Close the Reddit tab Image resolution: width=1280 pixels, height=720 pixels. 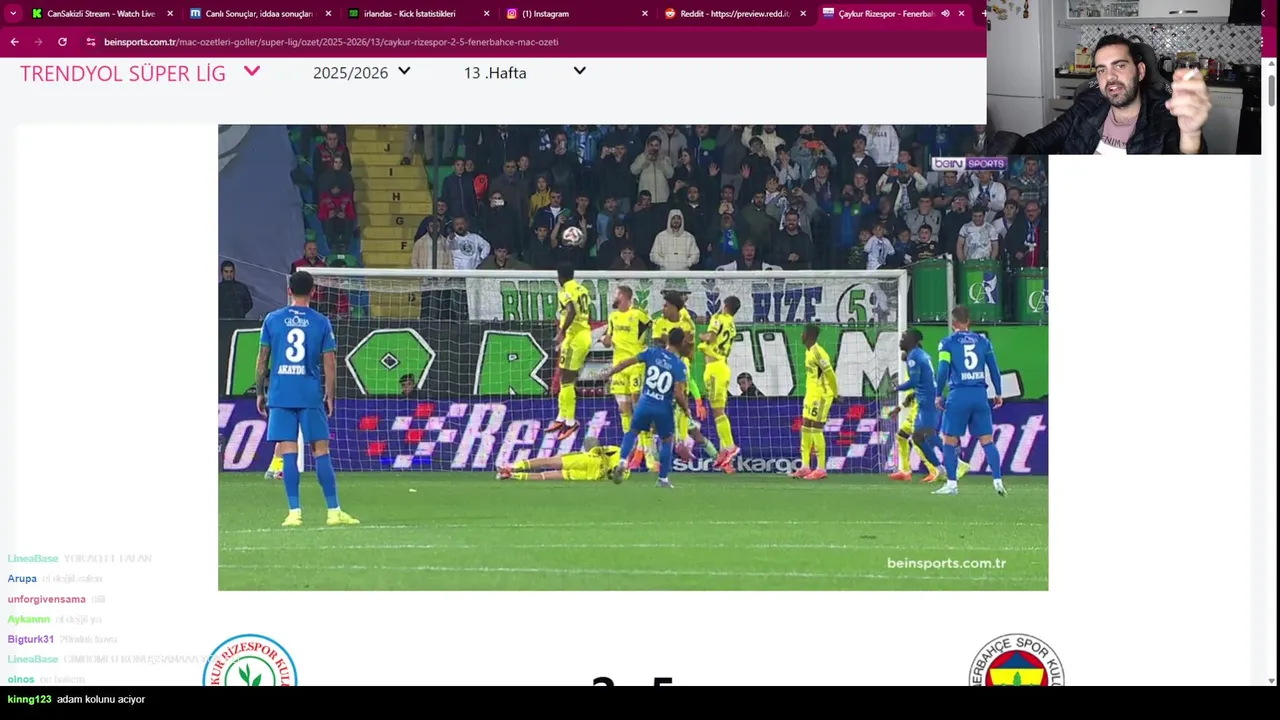pyautogui.click(x=802, y=14)
